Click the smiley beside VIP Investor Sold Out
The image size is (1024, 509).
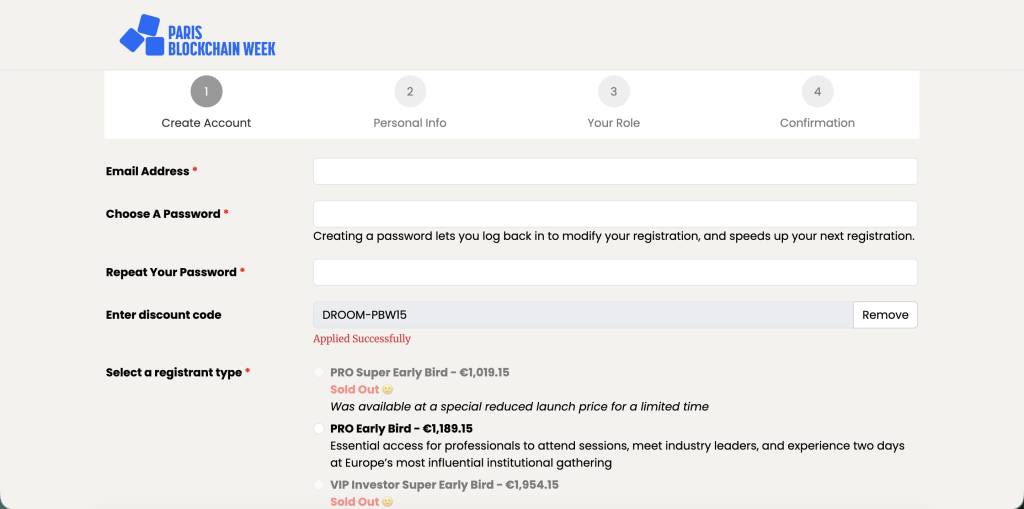point(388,502)
